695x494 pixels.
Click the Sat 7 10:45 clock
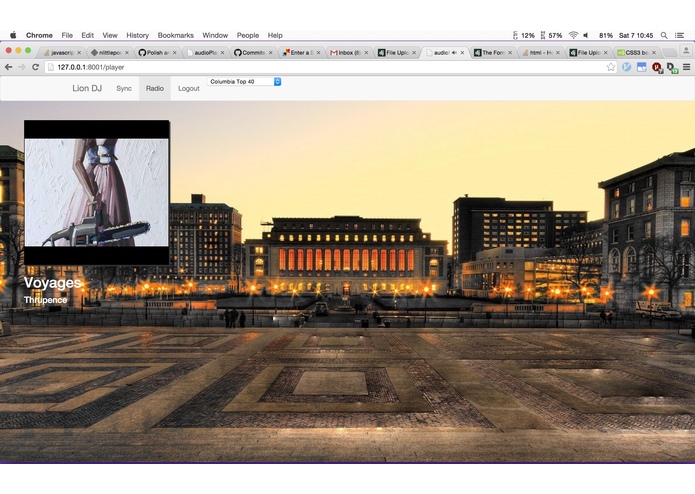(636, 35)
